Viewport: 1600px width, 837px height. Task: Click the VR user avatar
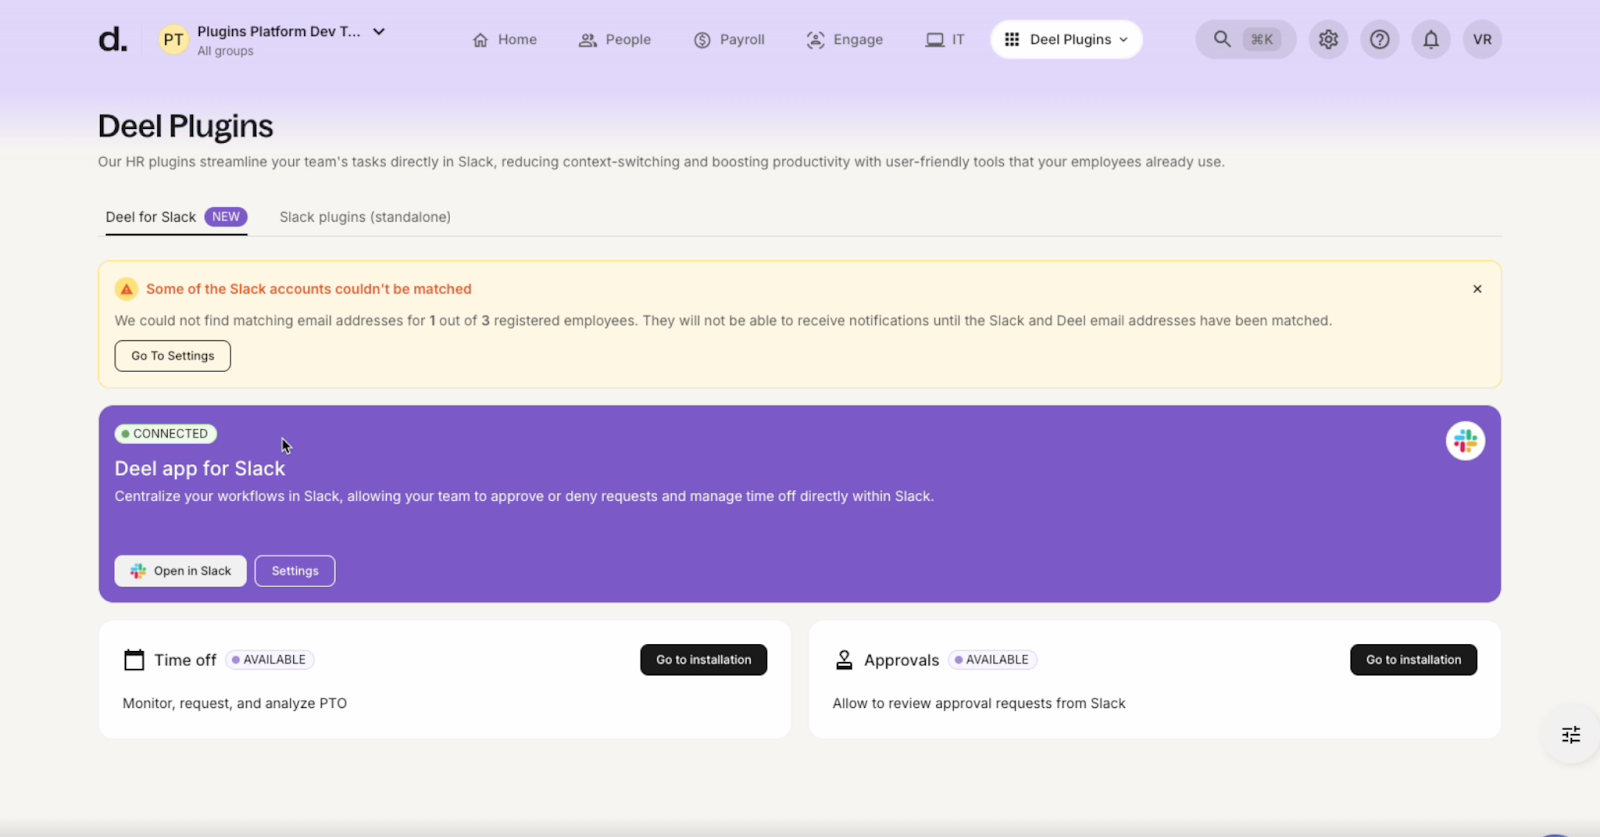click(1482, 40)
